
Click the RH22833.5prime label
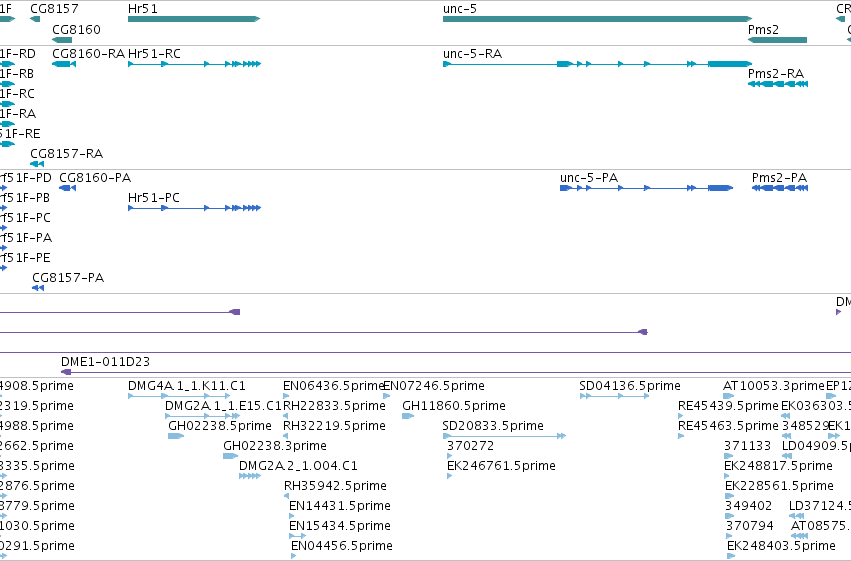coord(334,406)
